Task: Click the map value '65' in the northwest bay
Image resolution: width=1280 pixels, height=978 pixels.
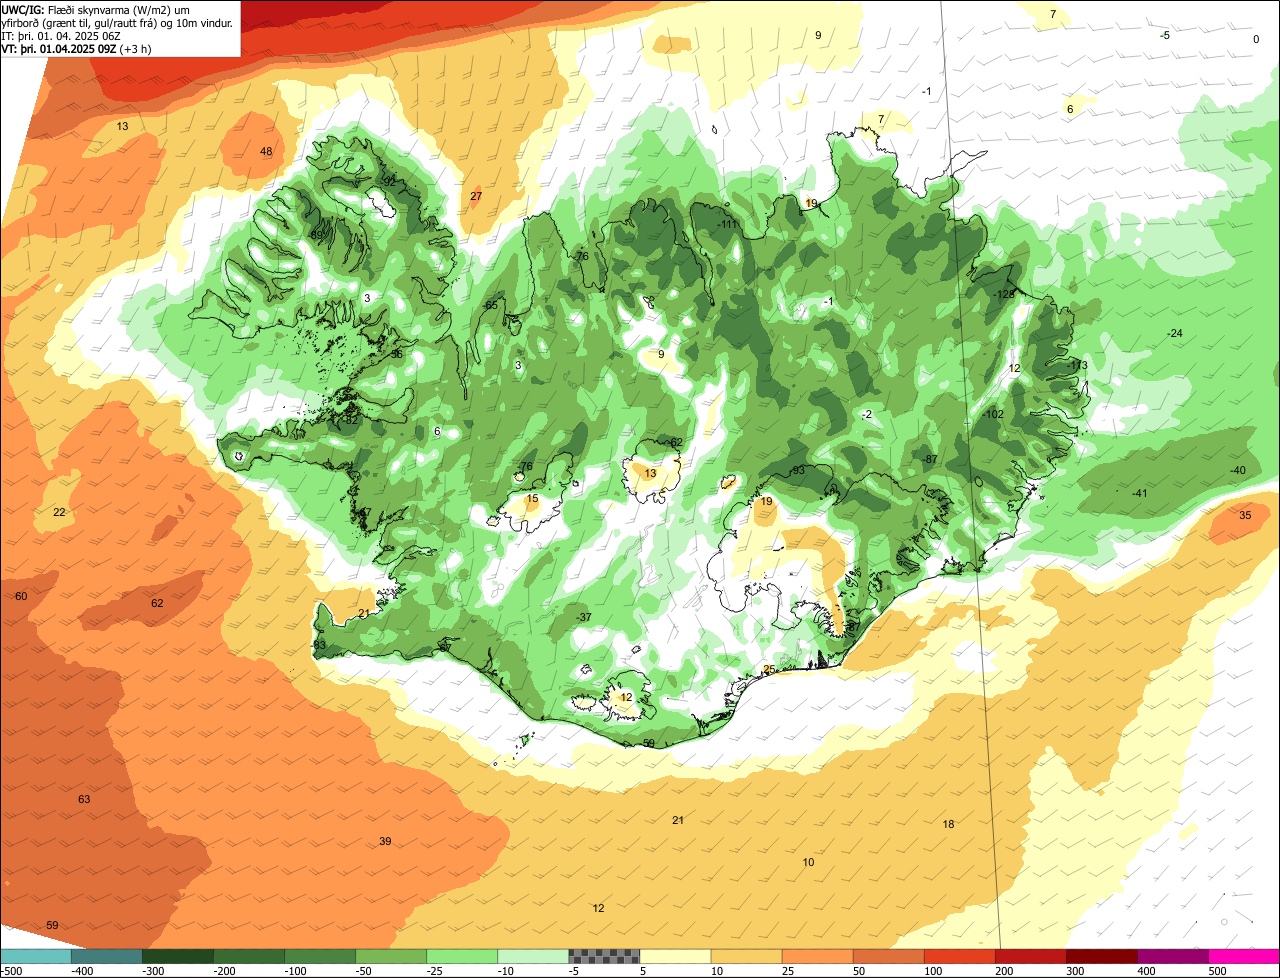Action: [x=491, y=305]
